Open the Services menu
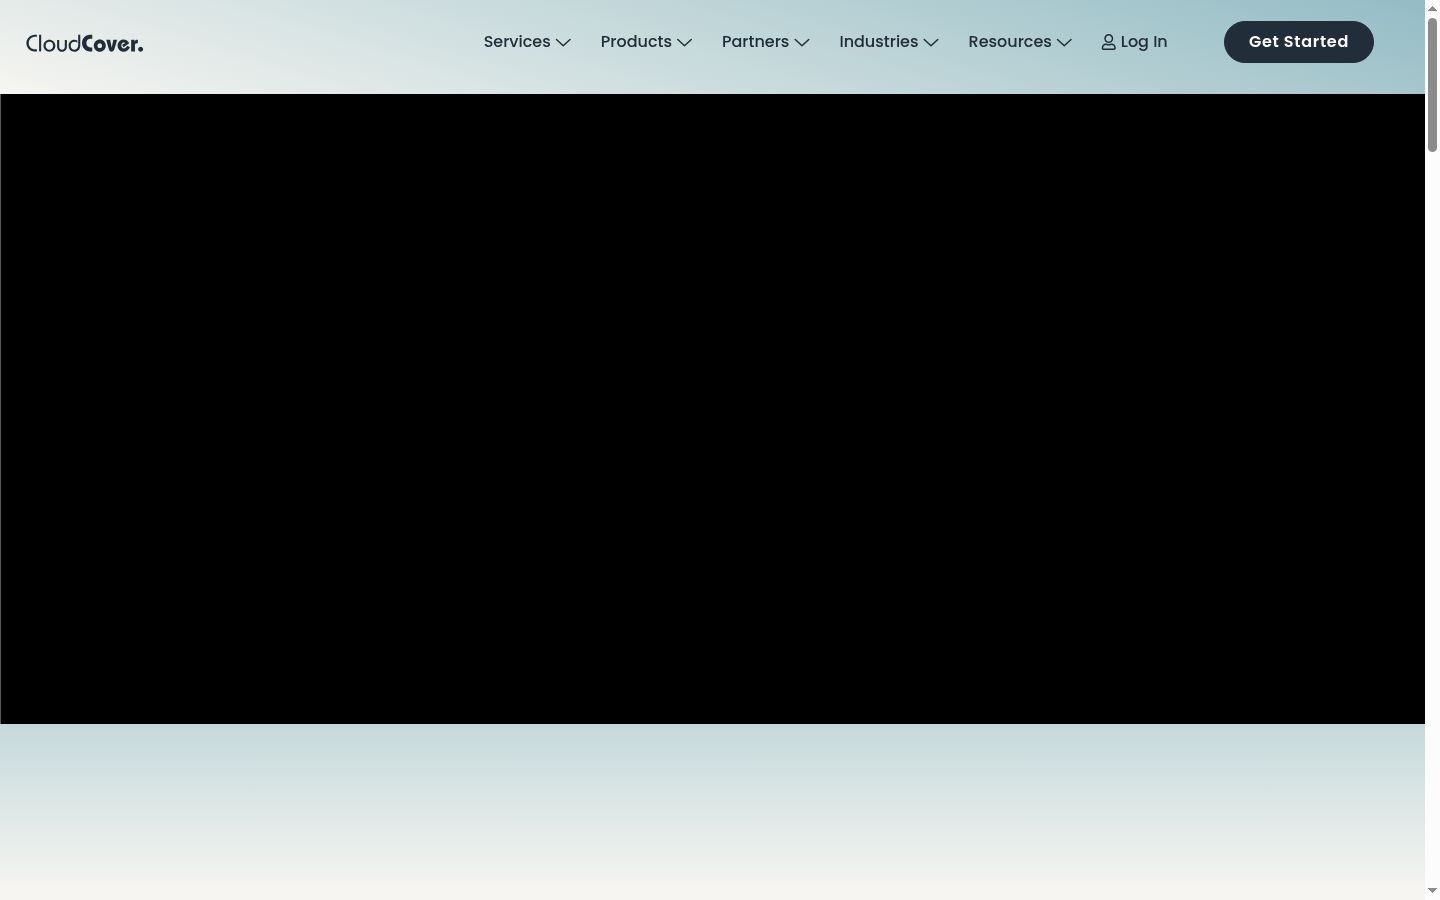The image size is (1440, 900). pyautogui.click(x=527, y=42)
